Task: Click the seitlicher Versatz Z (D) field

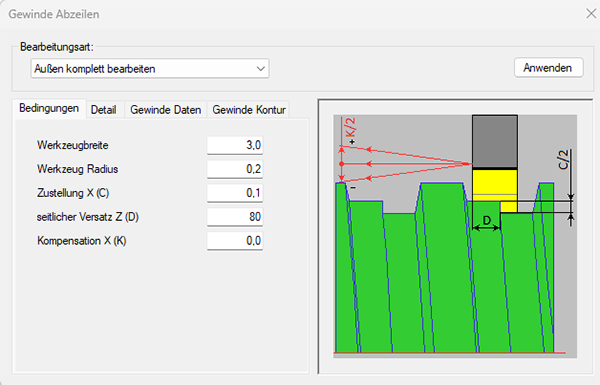Action: (x=235, y=217)
